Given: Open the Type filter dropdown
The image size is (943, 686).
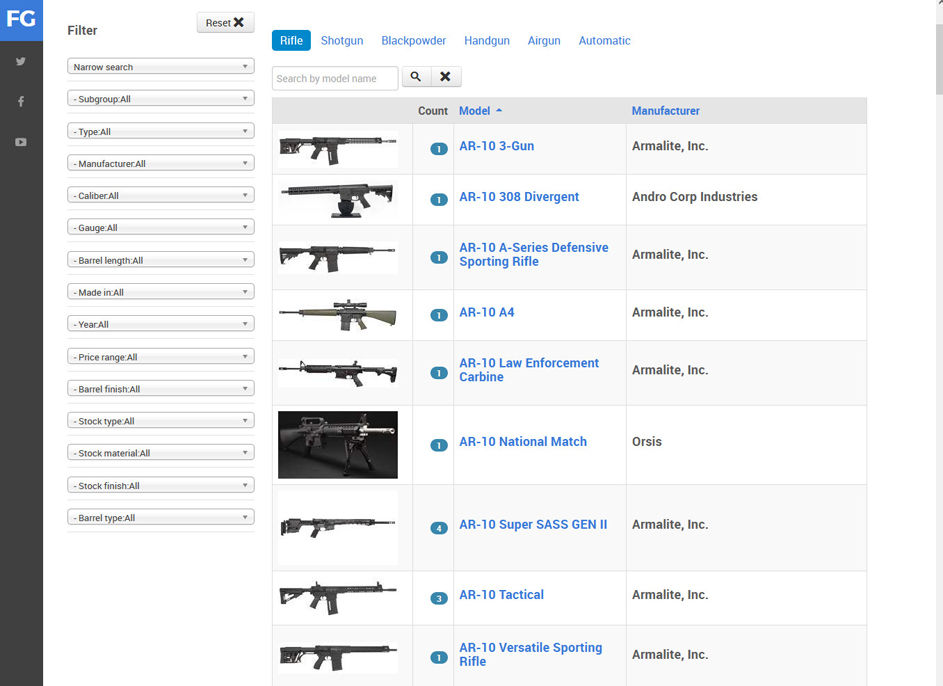Looking at the screenshot, I should [161, 131].
